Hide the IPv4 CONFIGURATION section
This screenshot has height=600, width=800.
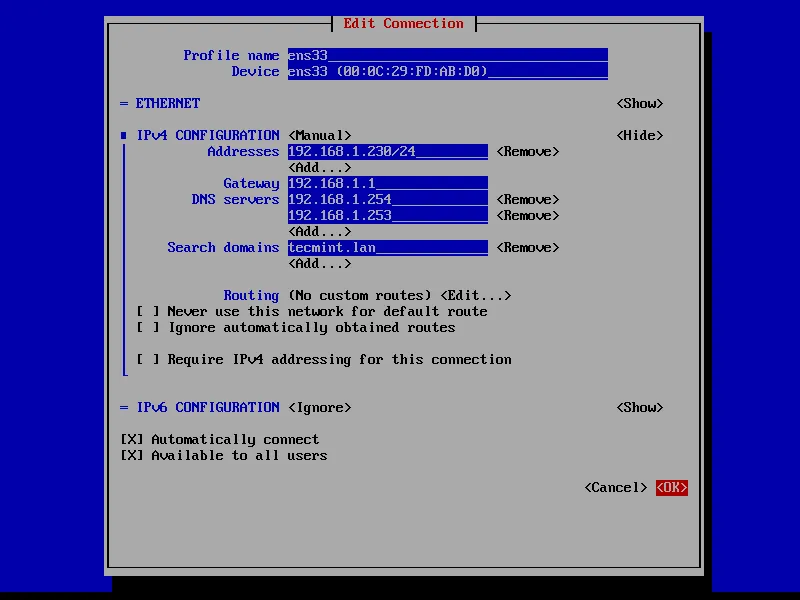point(638,135)
